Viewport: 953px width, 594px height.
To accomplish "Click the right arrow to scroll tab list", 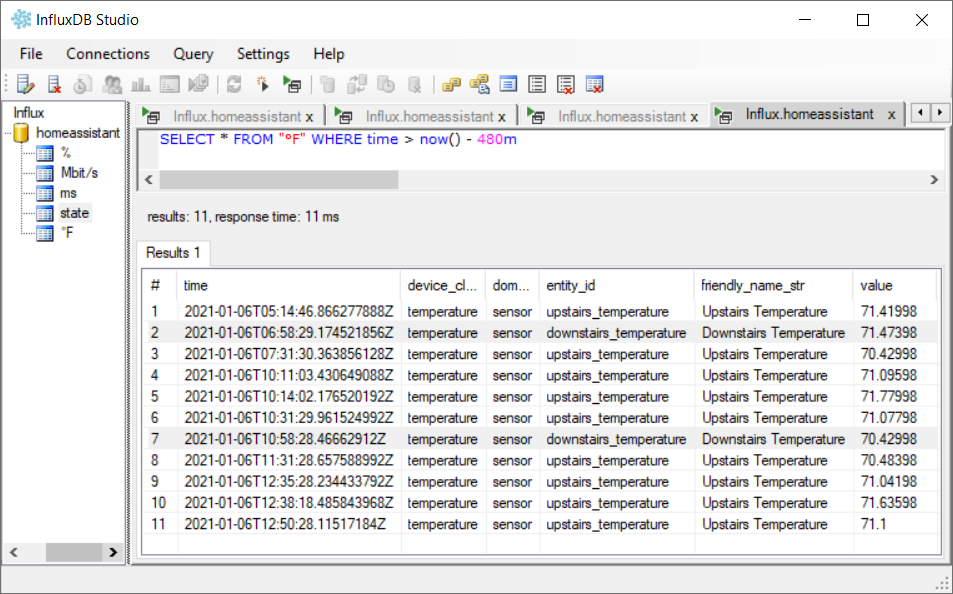I will point(940,114).
